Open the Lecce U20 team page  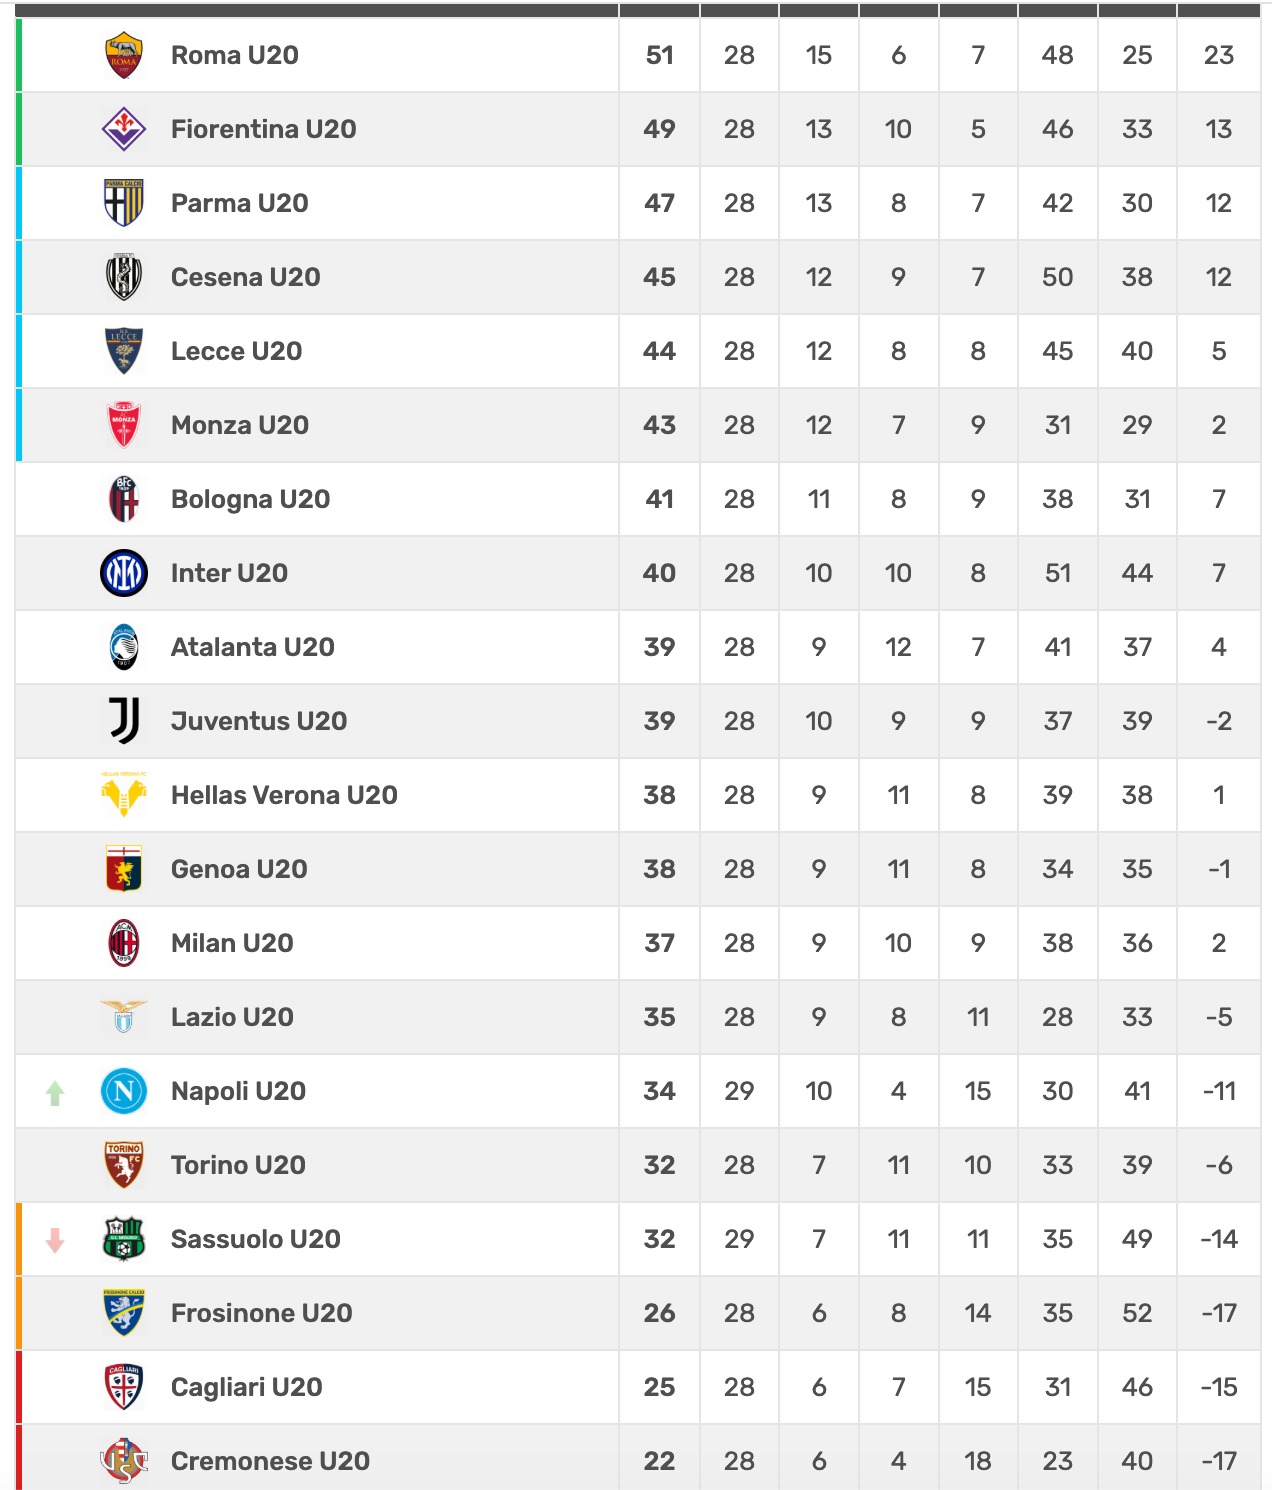pyautogui.click(x=236, y=351)
